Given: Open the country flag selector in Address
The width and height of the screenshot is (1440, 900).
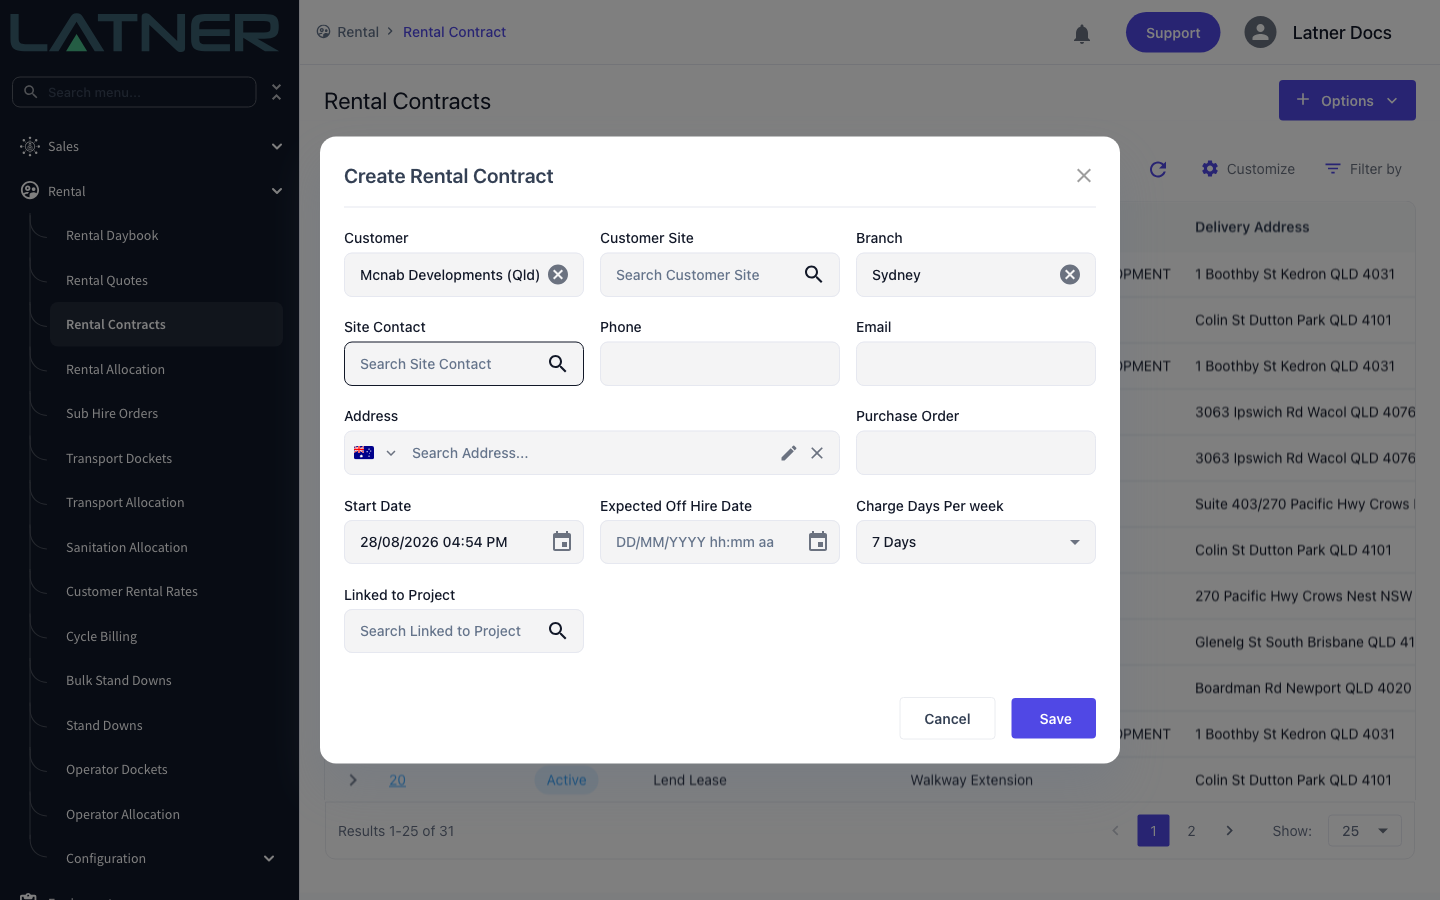Looking at the screenshot, I should [375, 453].
